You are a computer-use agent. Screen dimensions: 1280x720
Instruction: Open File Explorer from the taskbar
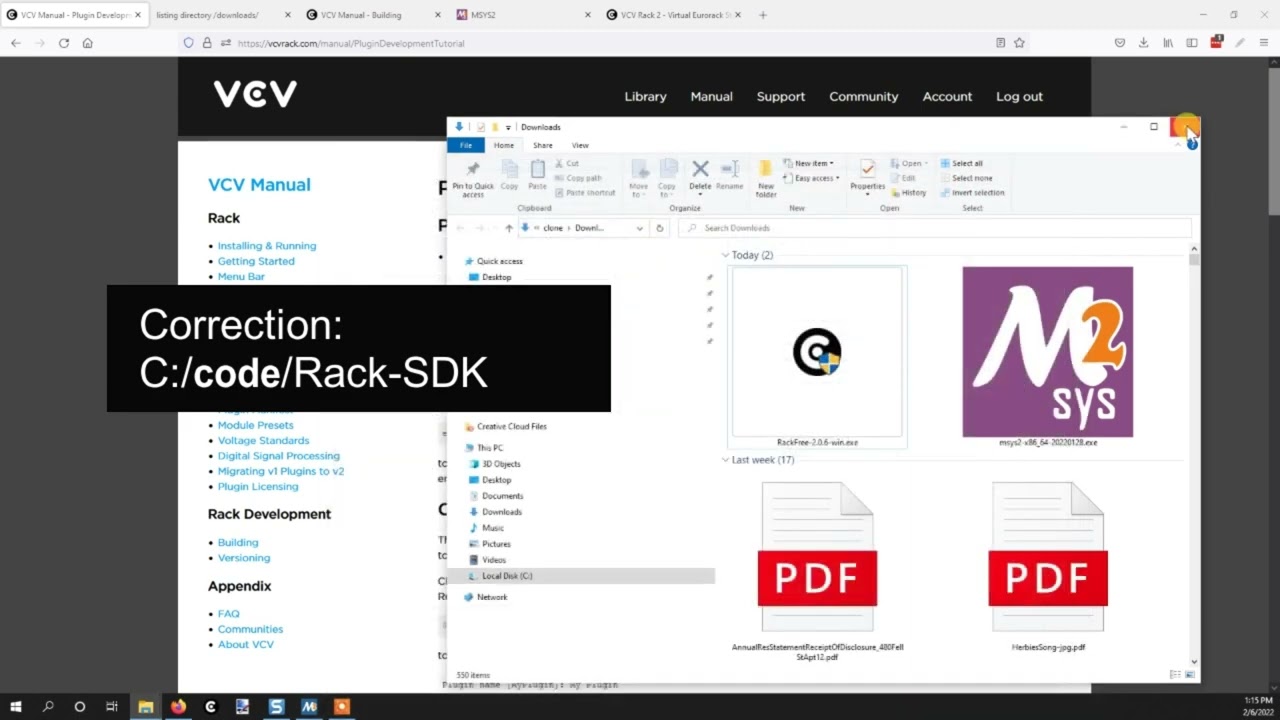pos(146,707)
